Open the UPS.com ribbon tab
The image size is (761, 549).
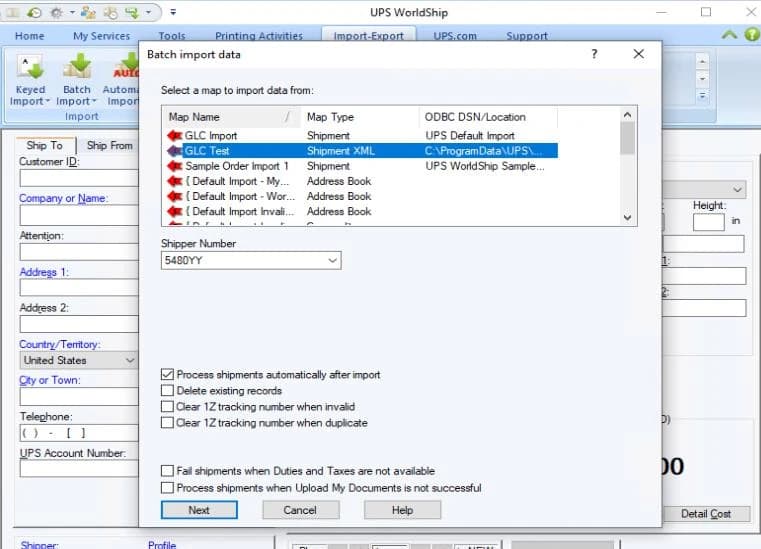coord(455,36)
